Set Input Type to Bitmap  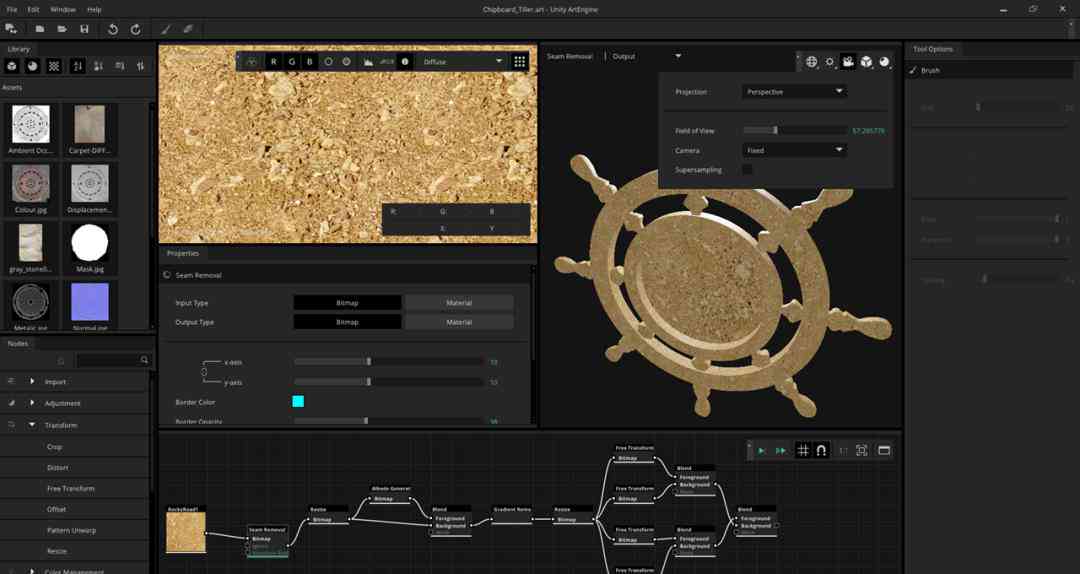[347, 303]
